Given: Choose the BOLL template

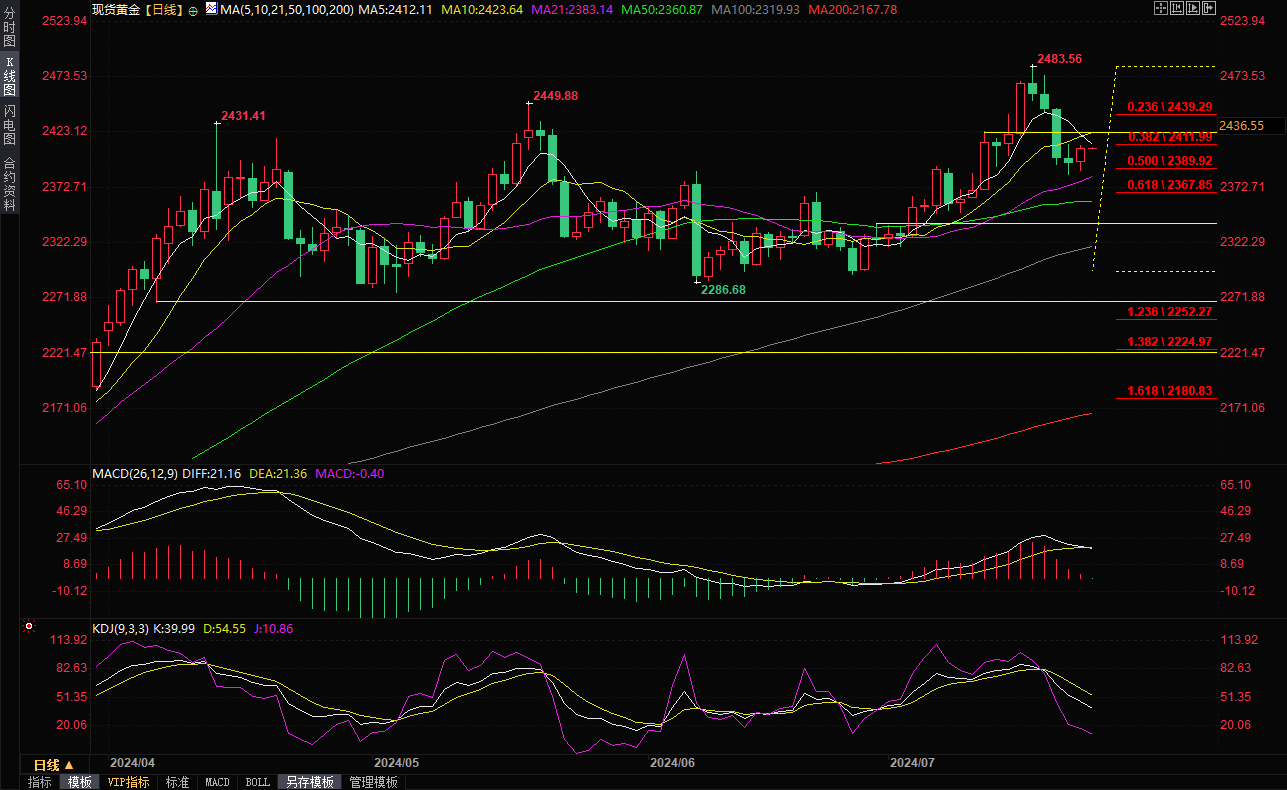Looking at the screenshot, I should [x=257, y=782].
